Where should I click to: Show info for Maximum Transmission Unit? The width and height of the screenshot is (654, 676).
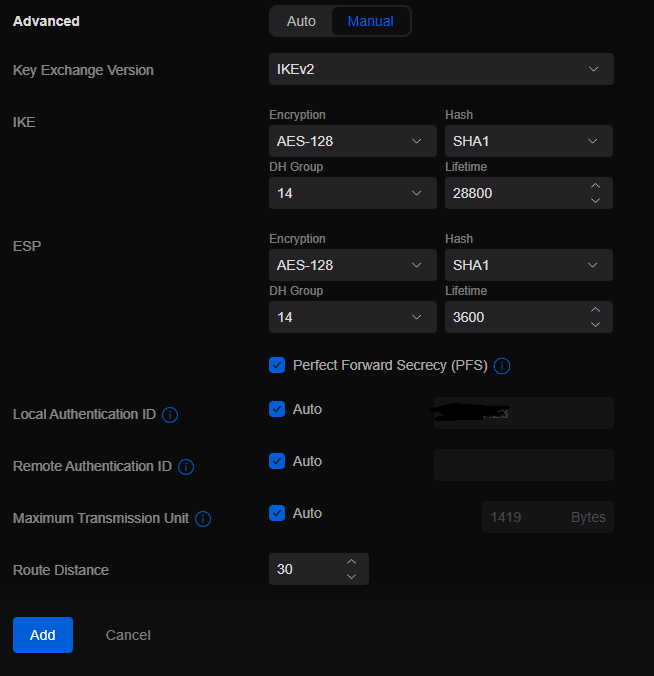coord(203,519)
